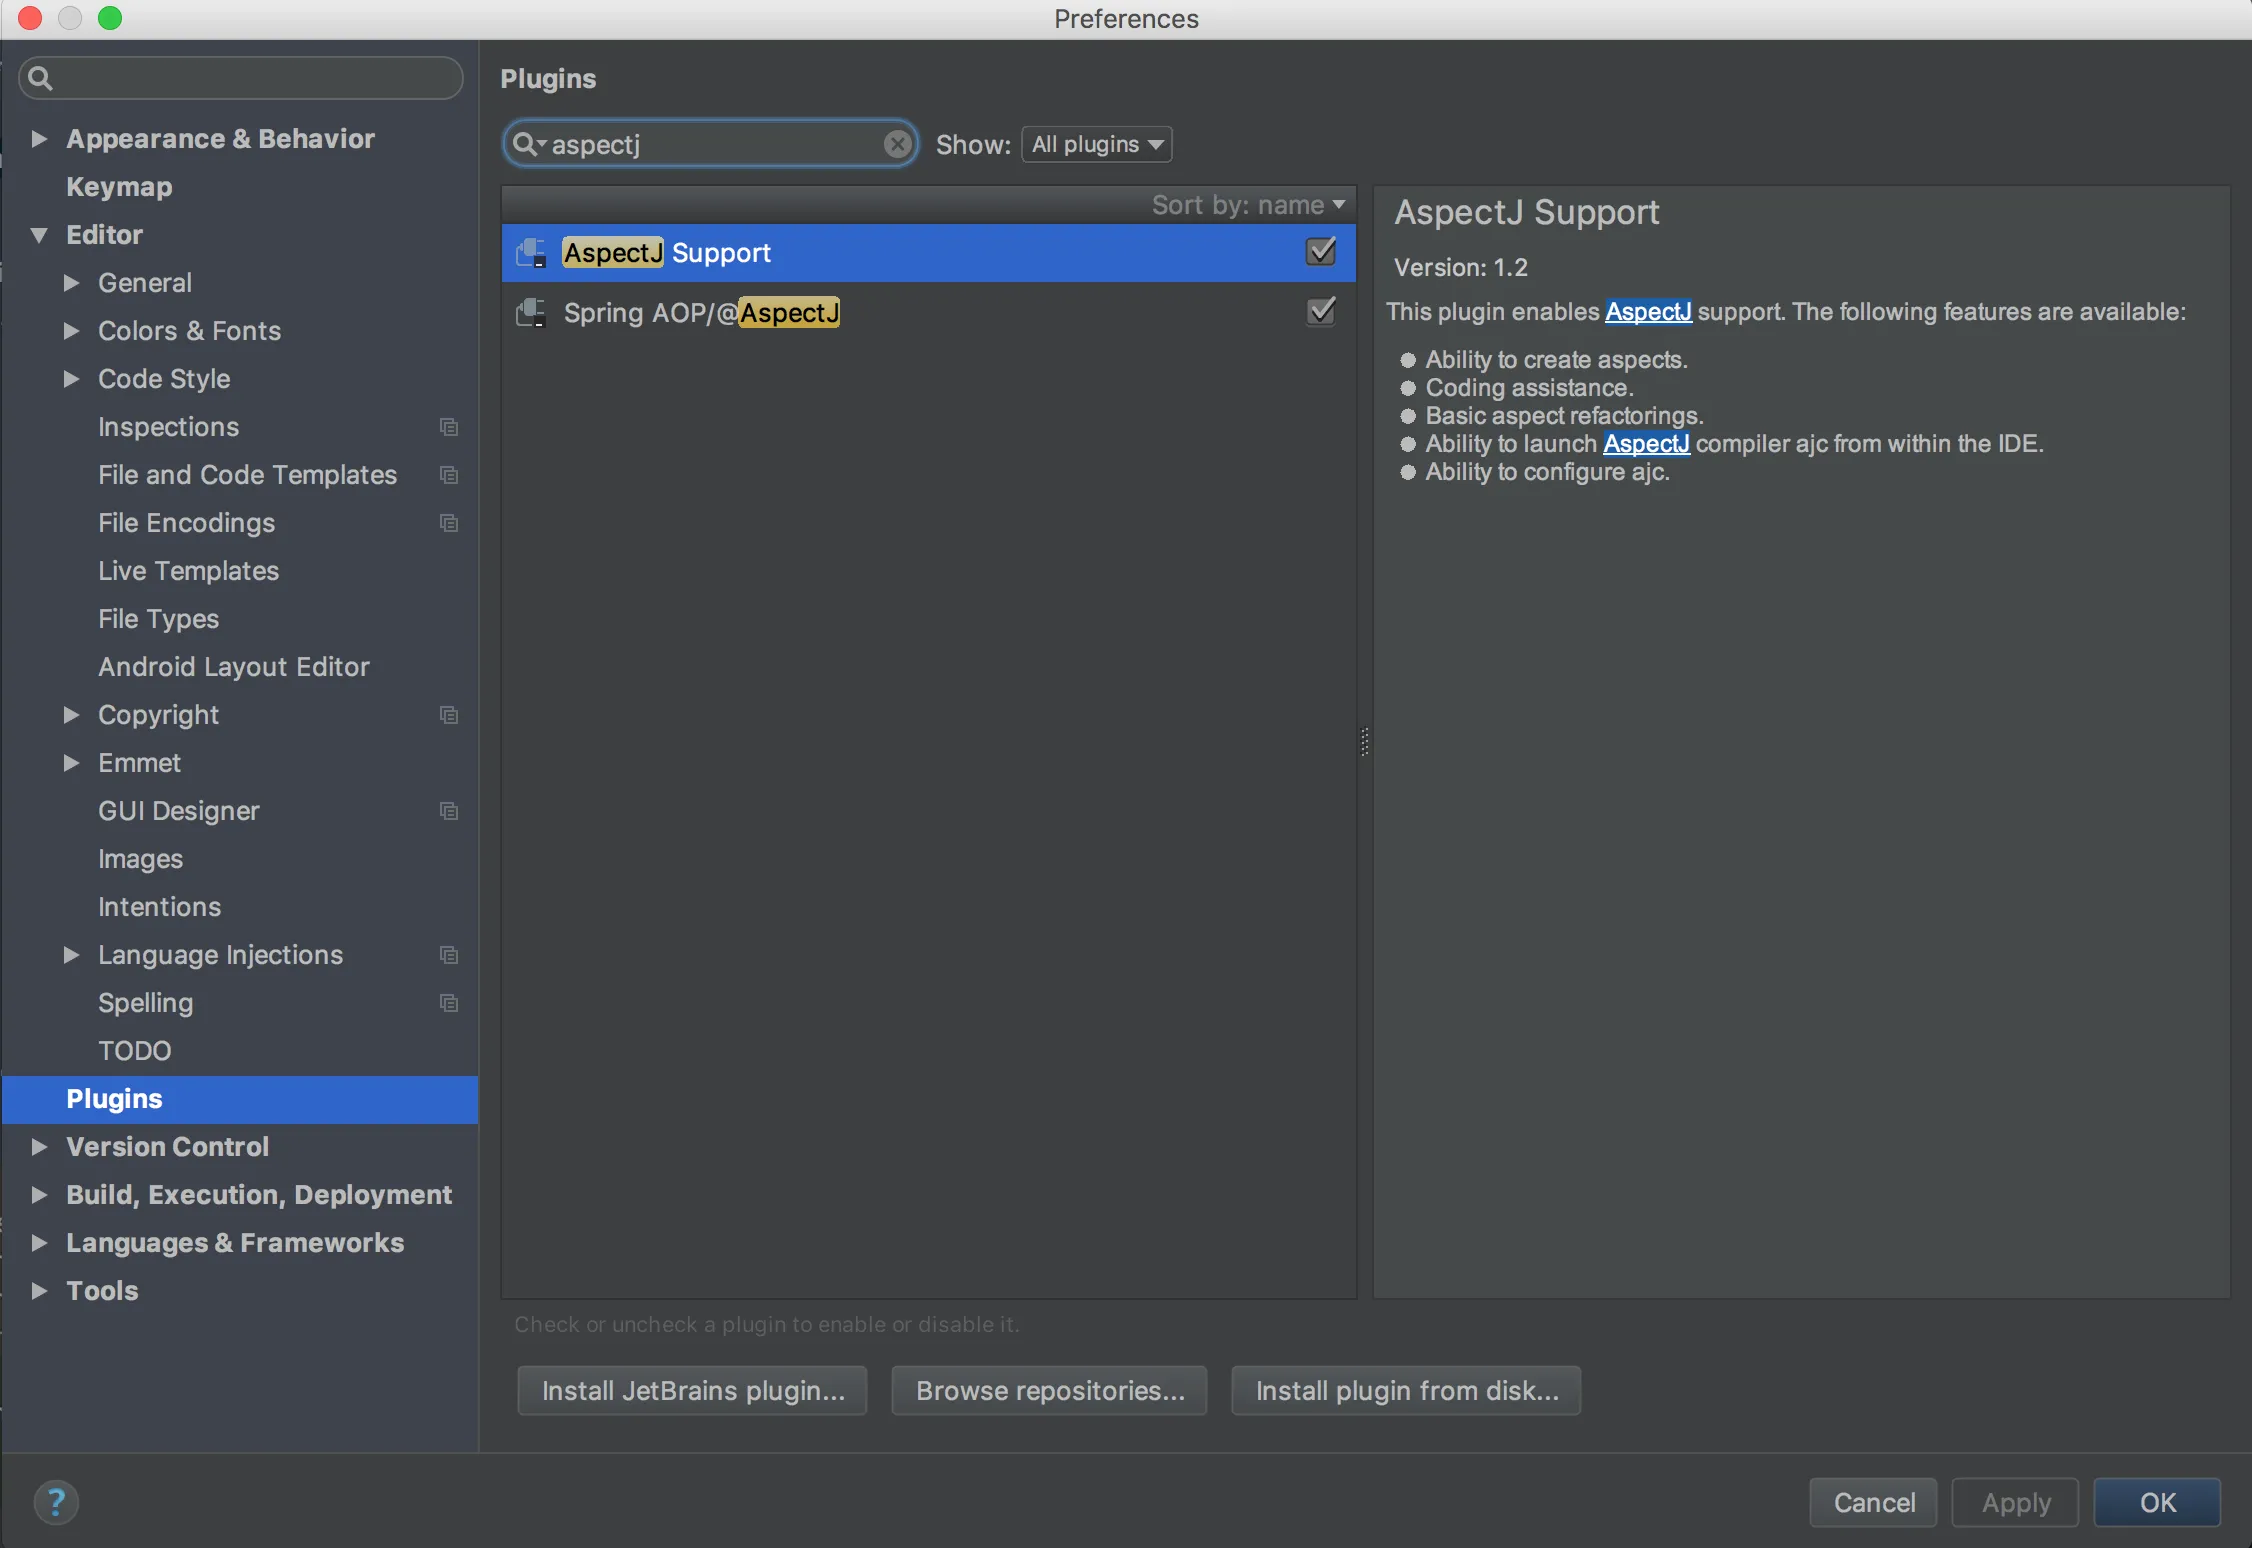Clear the plugin search field with the X icon
Image resolution: width=2252 pixels, height=1548 pixels.
[x=897, y=144]
